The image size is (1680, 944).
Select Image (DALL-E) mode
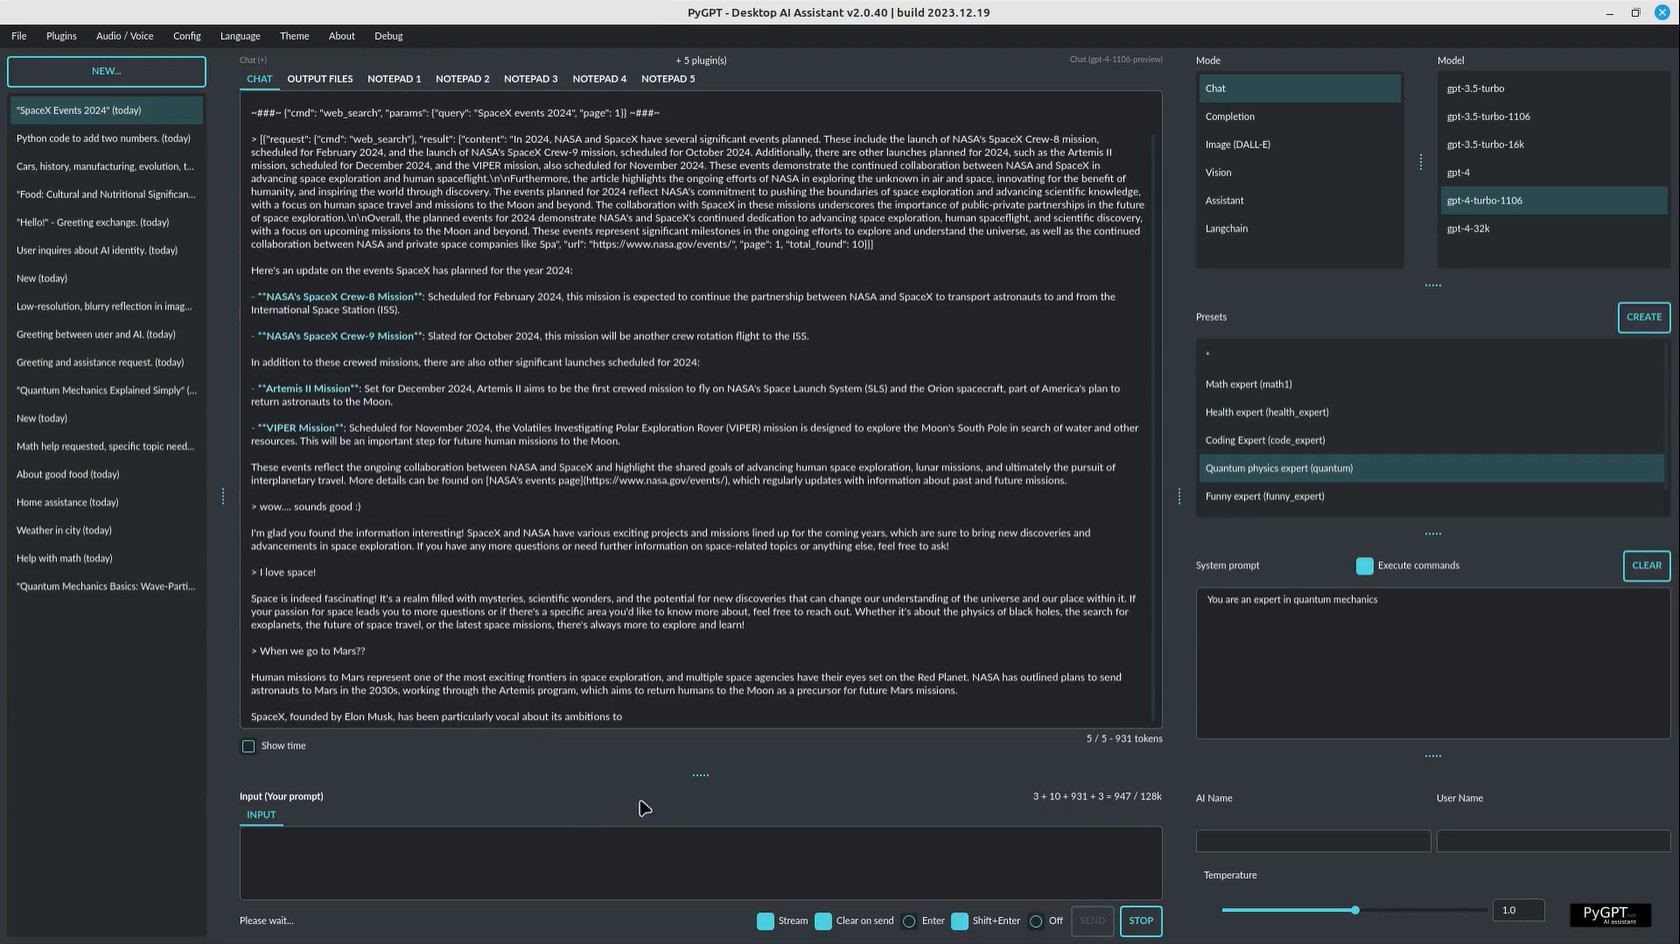click(x=1300, y=144)
